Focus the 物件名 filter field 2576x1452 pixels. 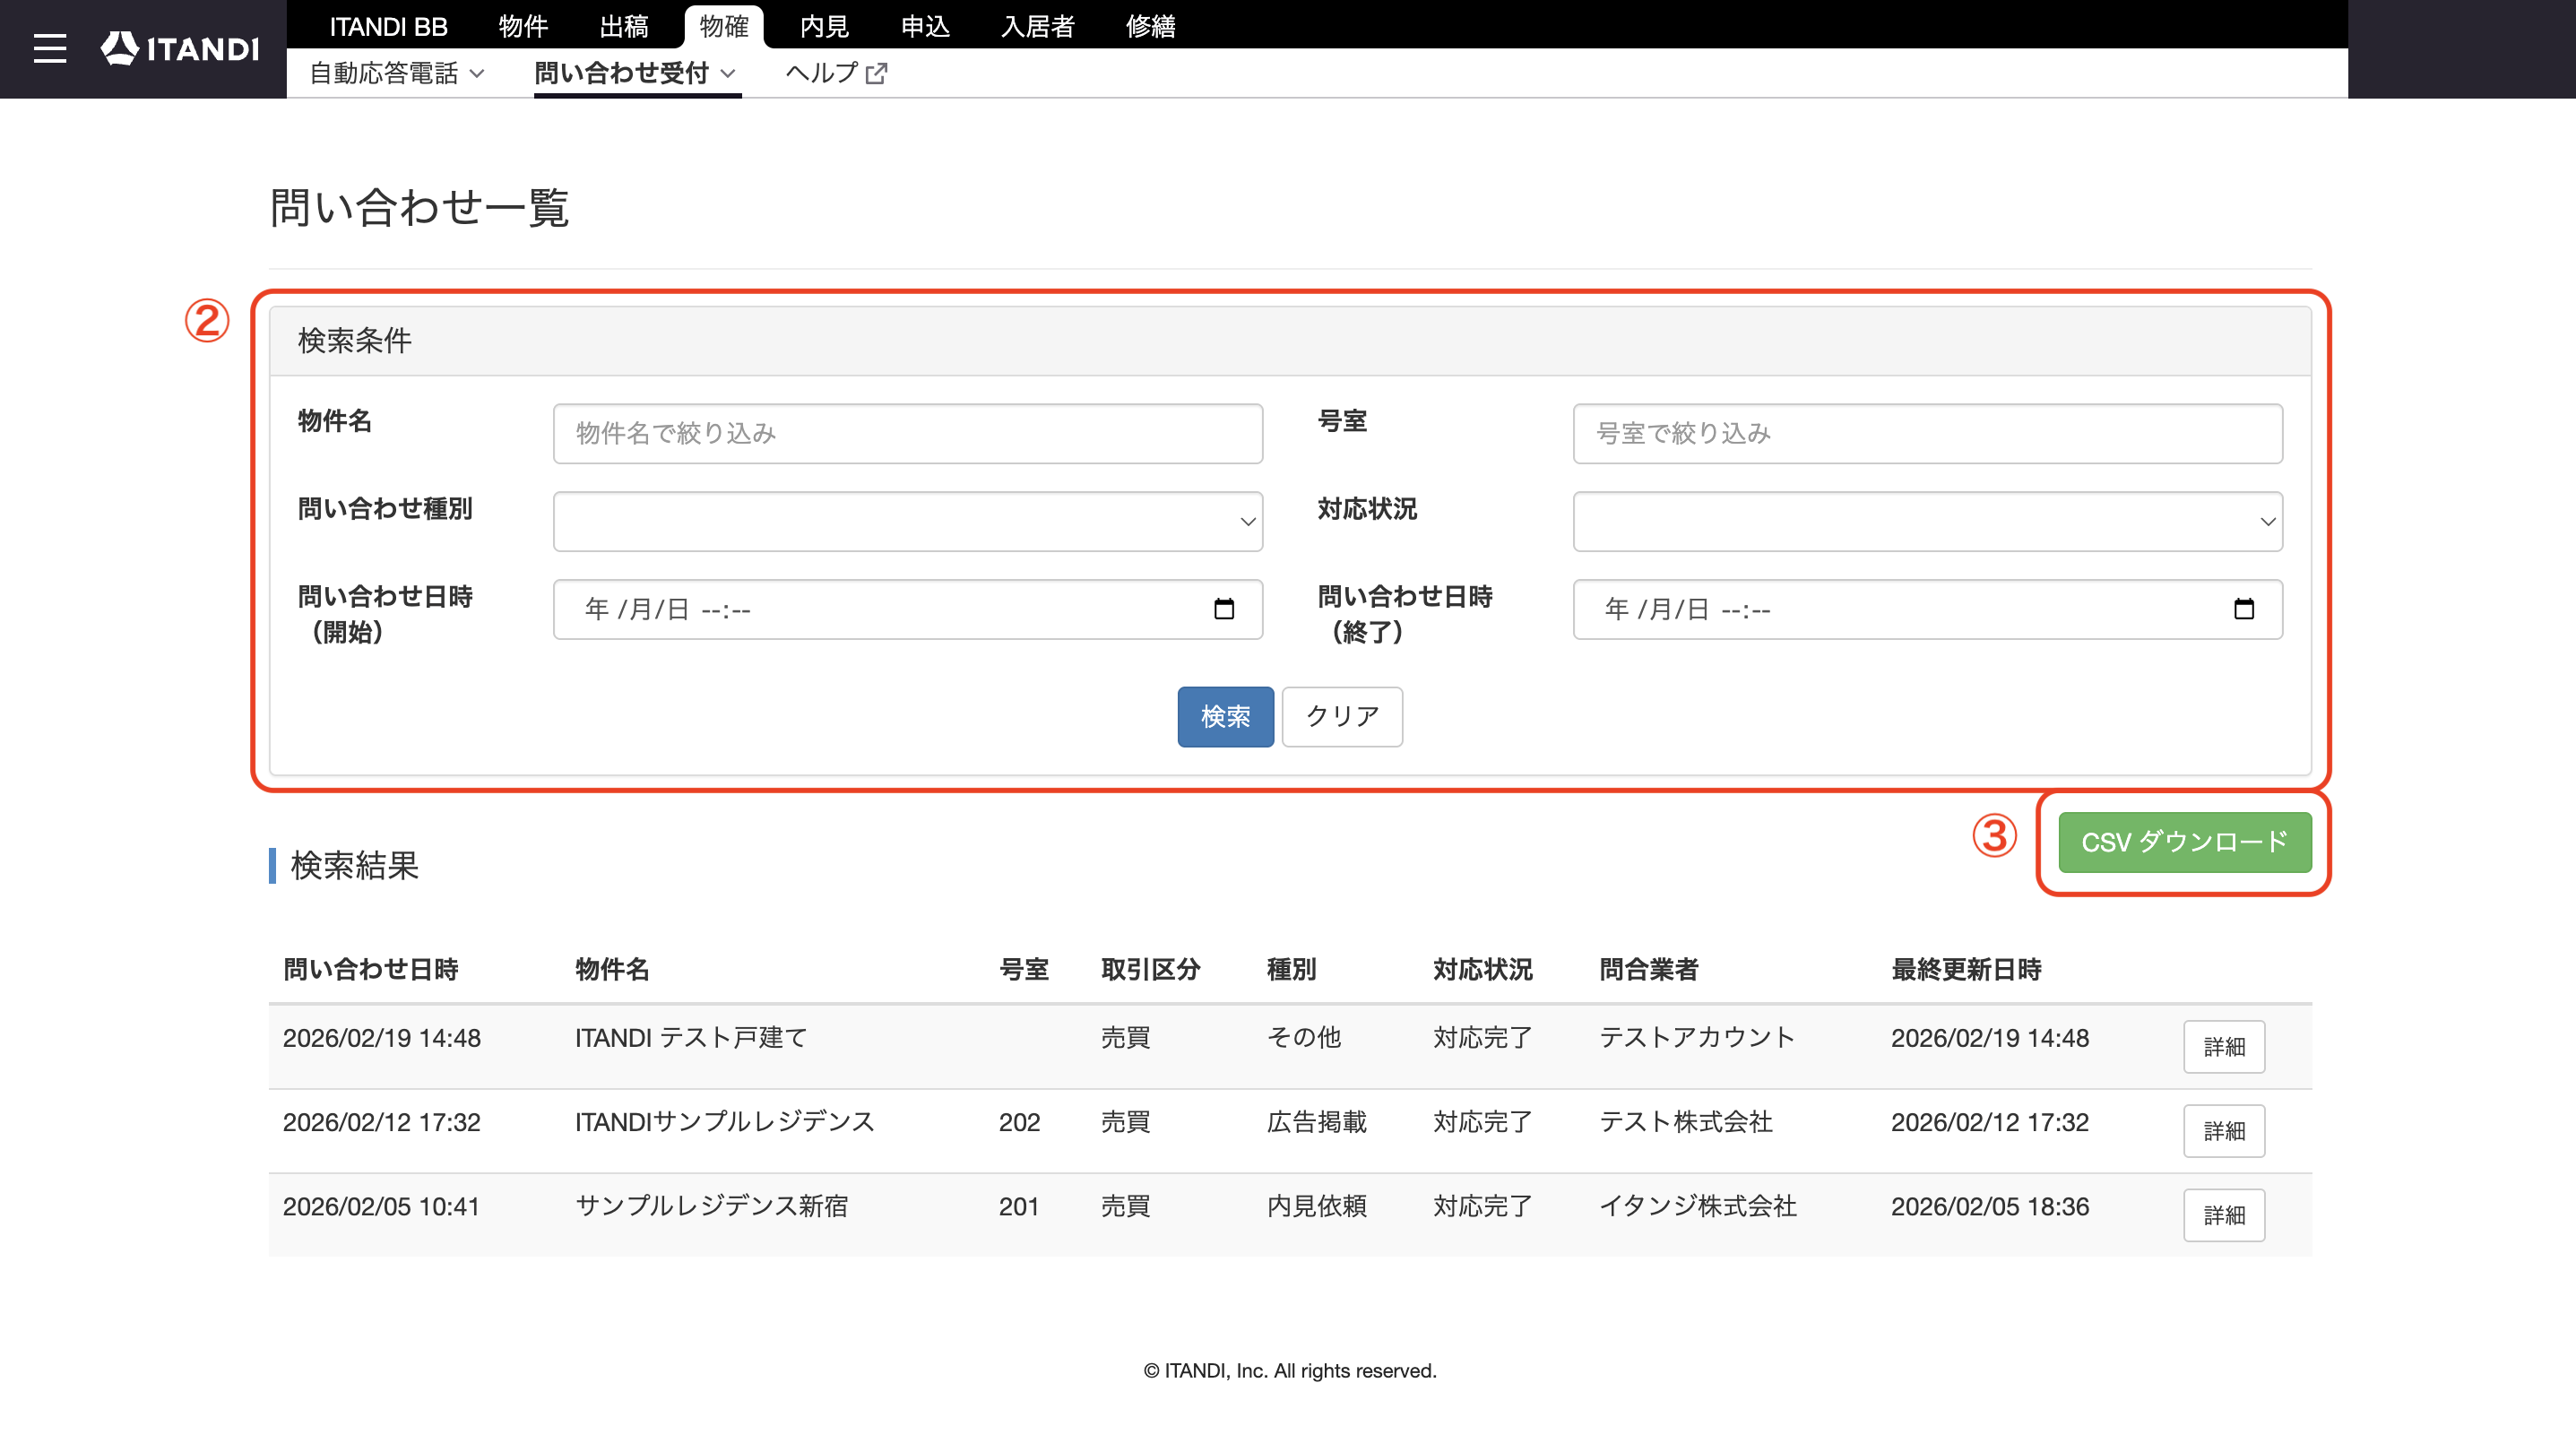pos(908,433)
